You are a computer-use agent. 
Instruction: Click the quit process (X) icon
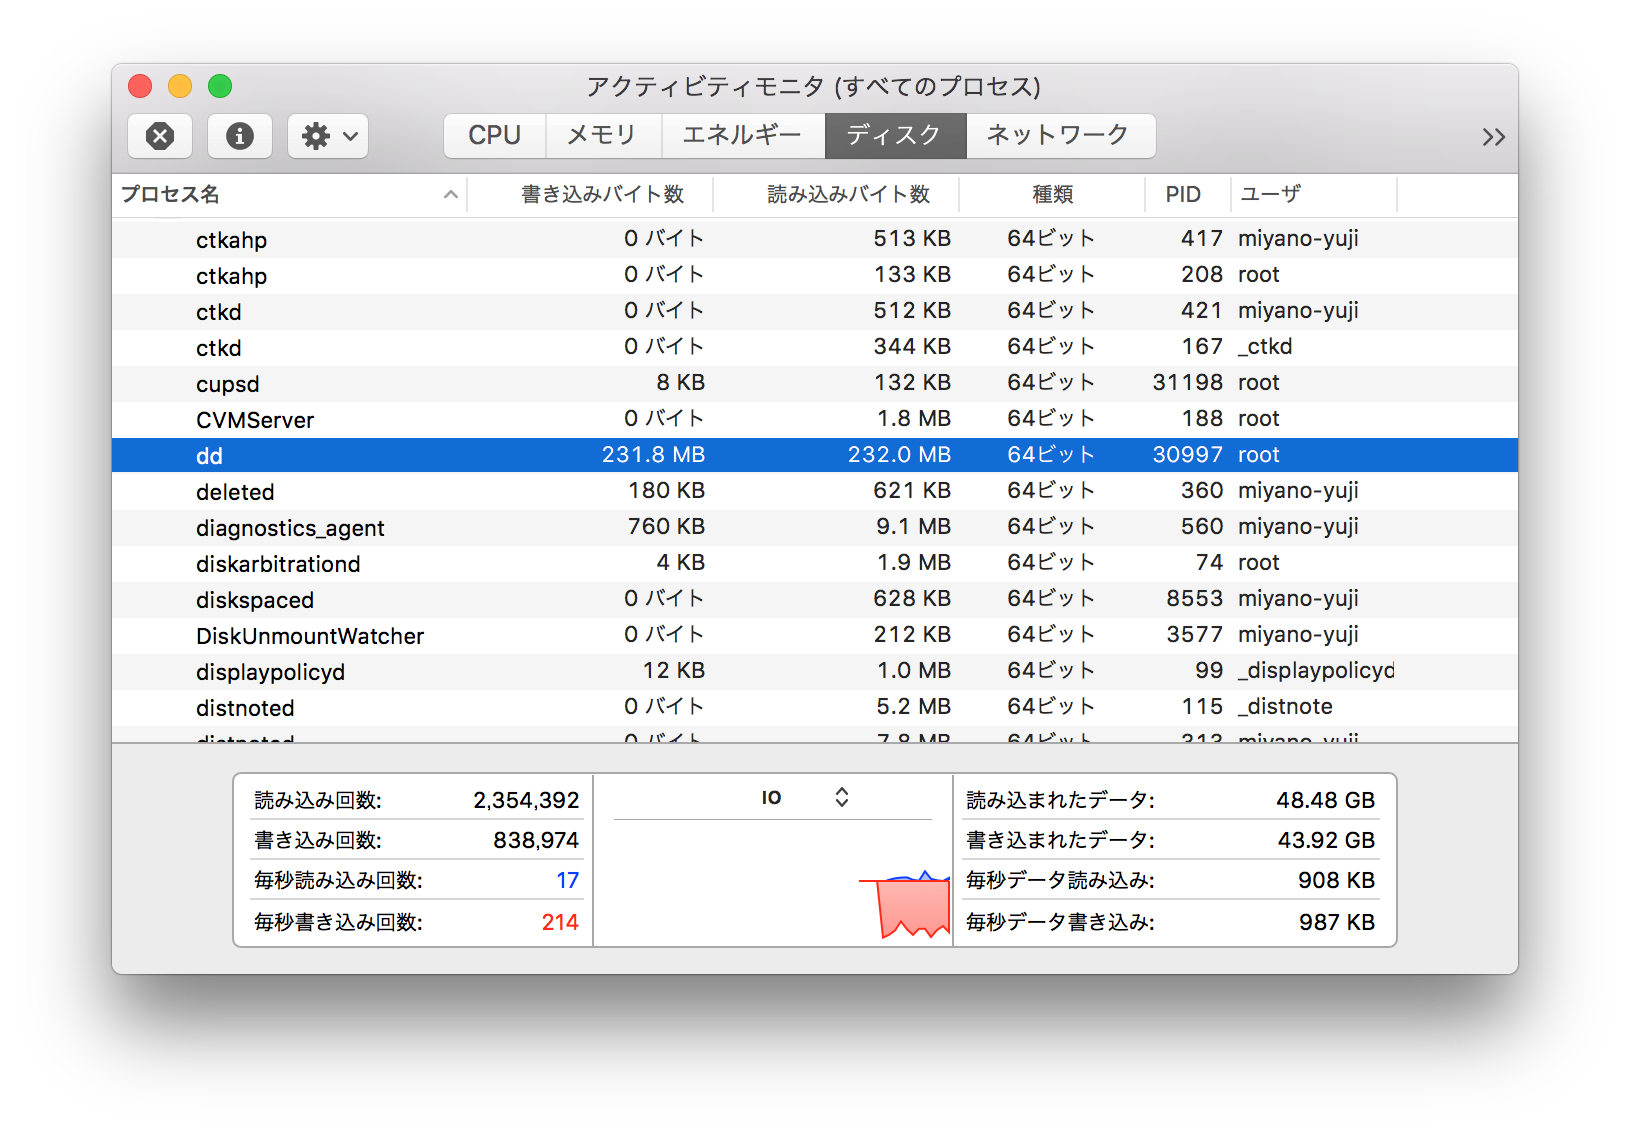[159, 136]
